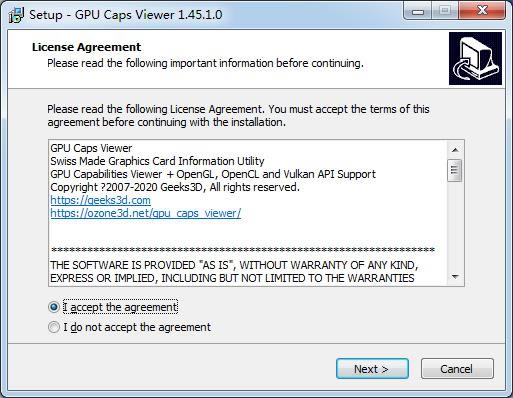The width and height of the screenshot is (513, 398).
Task: Open the geeks3d.com link
Action: click(100, 200)
